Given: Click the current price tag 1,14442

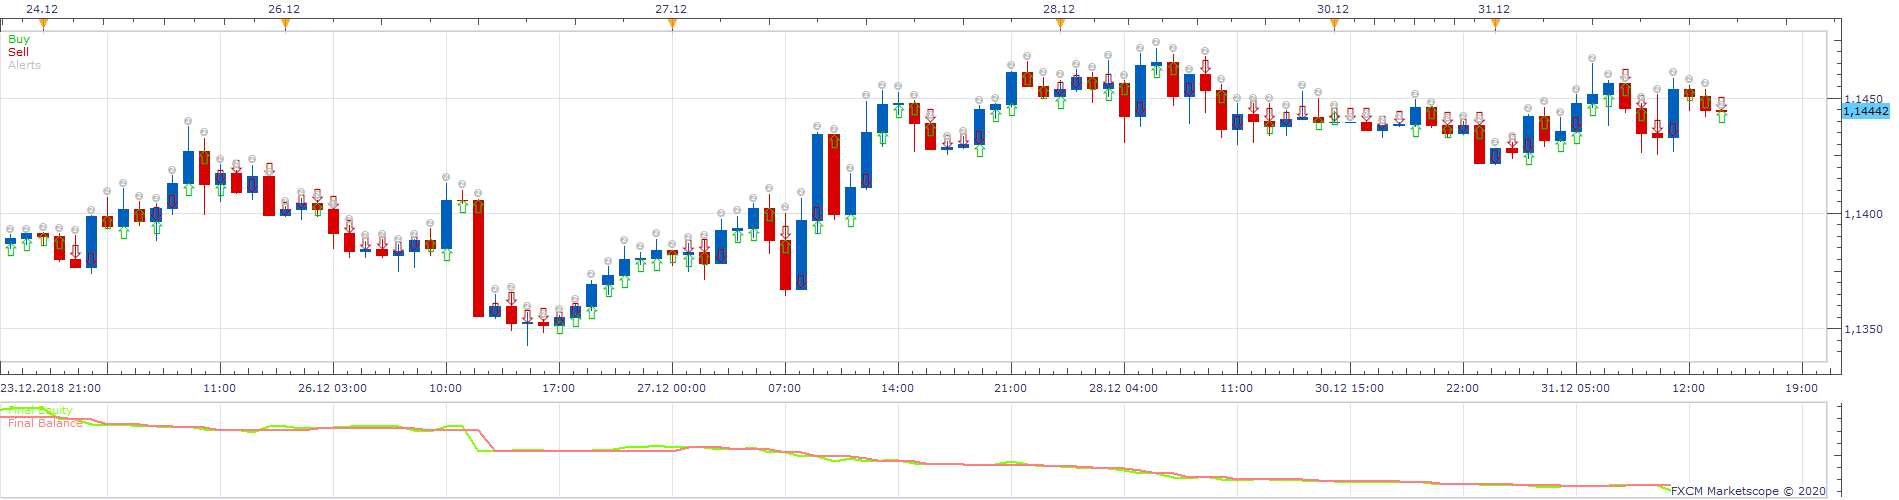Looking at the screenshot, I should pos(1865,111).
